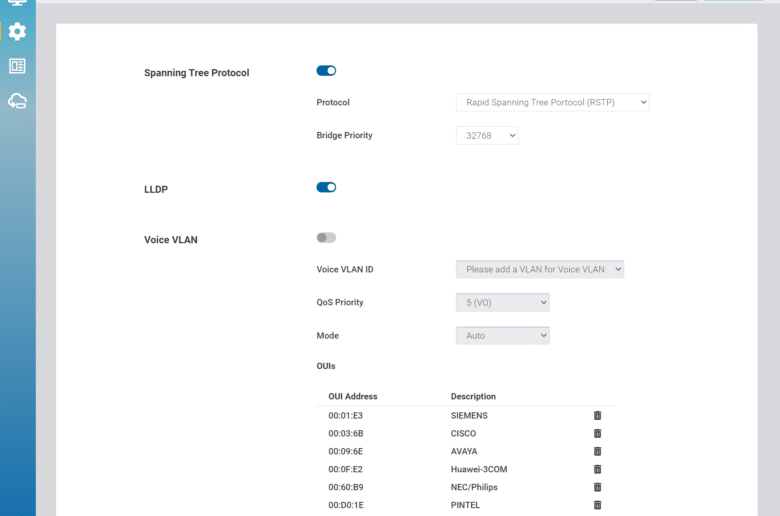This screenshot has width=780, height=516.
Task: Expand the Bridge Priority 32768 dropdown
Action: [487, 135]
